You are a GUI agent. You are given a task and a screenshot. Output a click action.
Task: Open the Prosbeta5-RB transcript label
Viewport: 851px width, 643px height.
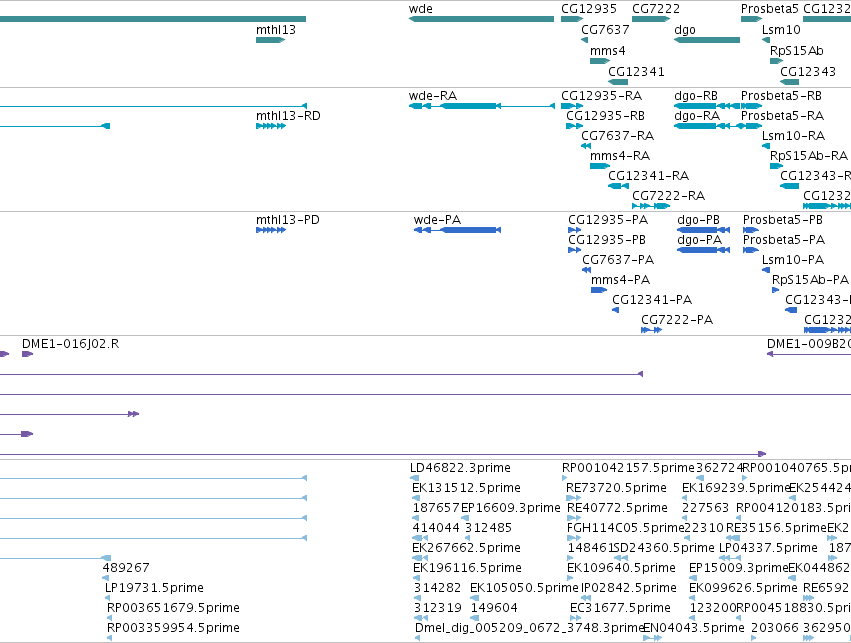782,96
